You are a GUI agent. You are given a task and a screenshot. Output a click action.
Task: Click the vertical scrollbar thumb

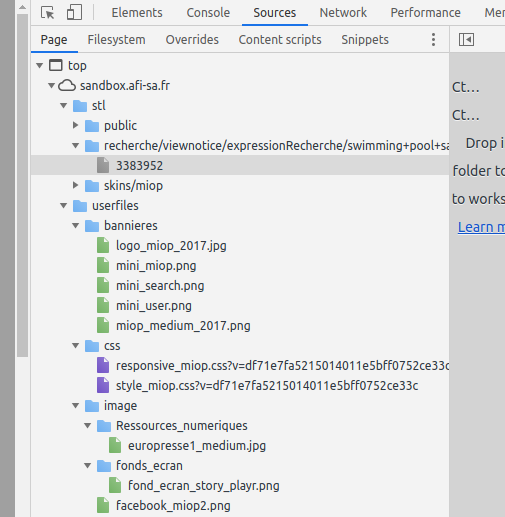(x=22, y=185)
